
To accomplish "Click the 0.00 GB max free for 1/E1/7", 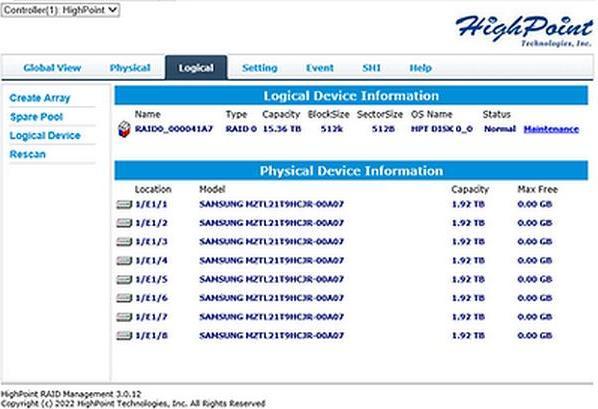I will tap(535, 317).
